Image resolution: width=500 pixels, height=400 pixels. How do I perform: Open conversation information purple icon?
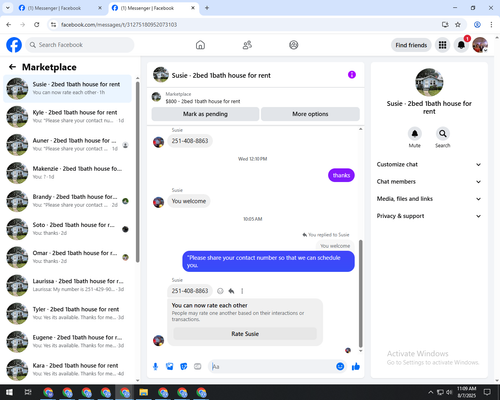(352, 75)
